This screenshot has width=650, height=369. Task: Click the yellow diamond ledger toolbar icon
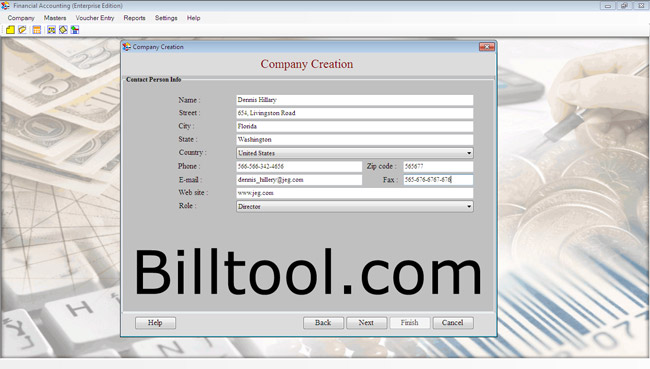[x=63, y=30]
